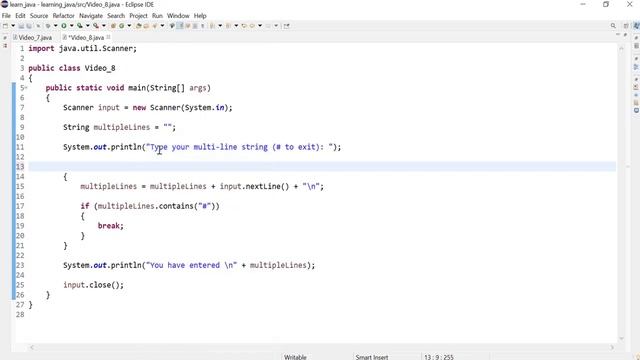
Task: Open the Debug configurations dropdown arrow
Action: click(56, 26)
